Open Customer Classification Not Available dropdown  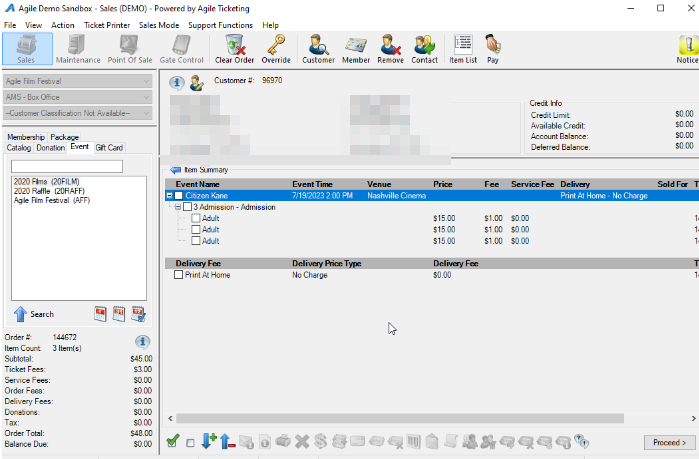78,113
